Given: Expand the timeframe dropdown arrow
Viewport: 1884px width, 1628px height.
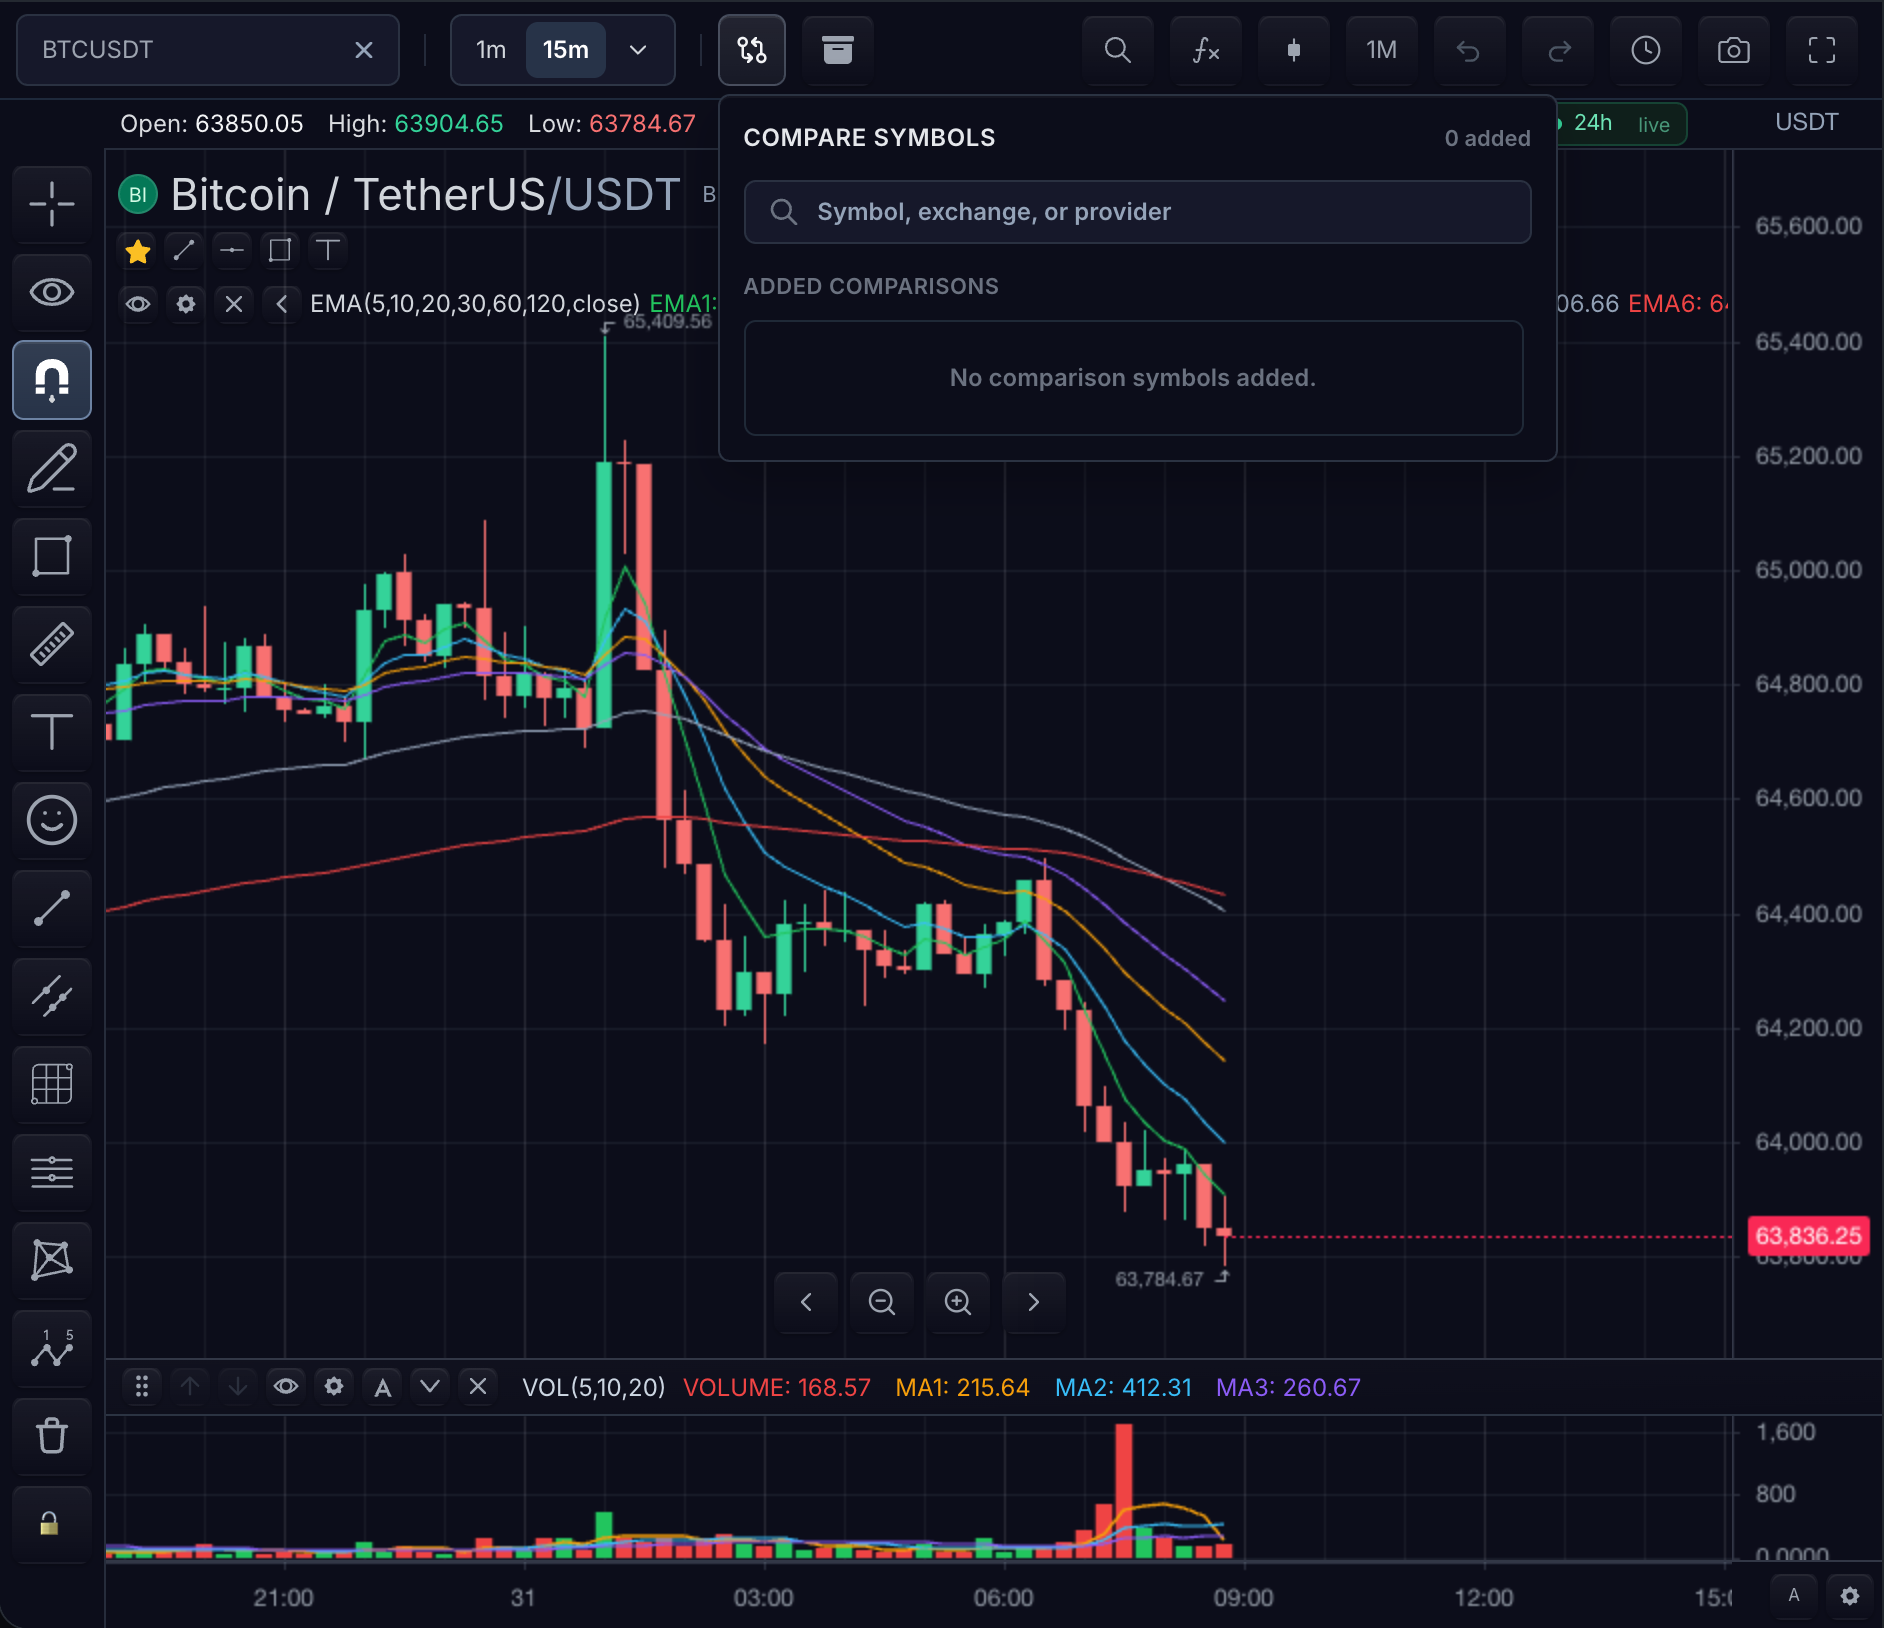Looking at the screenshot, I should (638, 50).
